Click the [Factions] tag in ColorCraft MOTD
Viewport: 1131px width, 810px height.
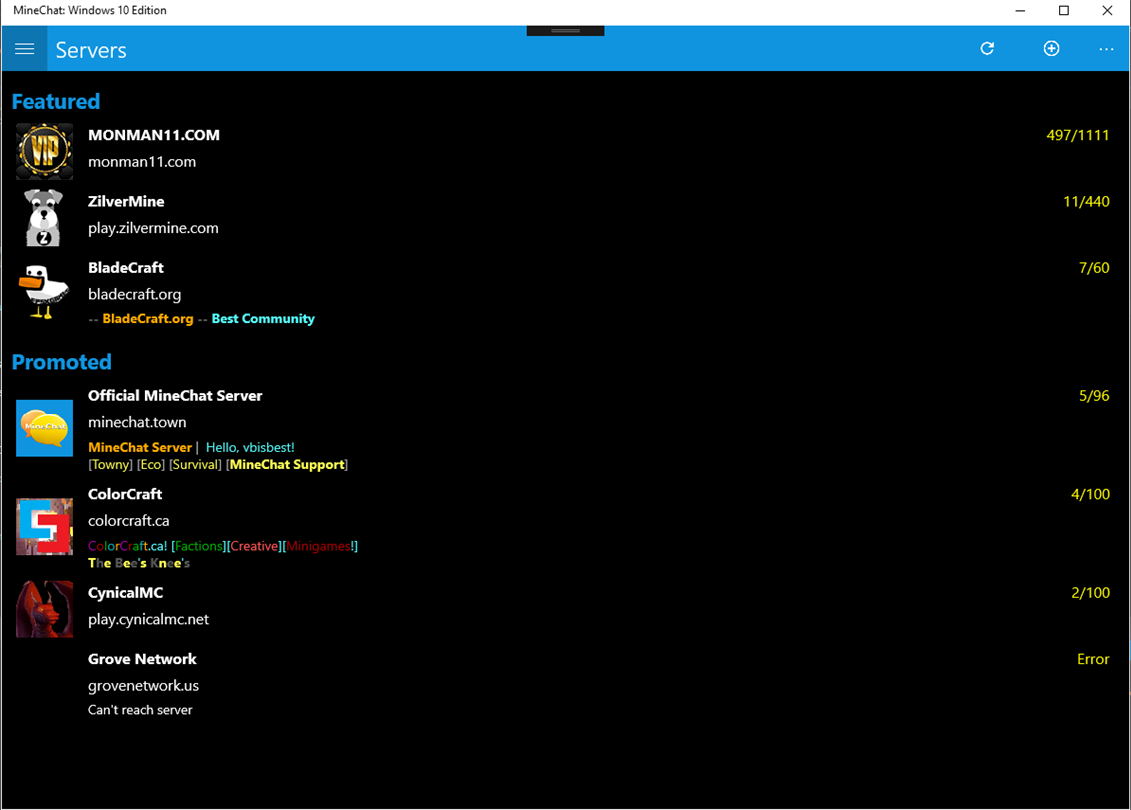(198, 546)
